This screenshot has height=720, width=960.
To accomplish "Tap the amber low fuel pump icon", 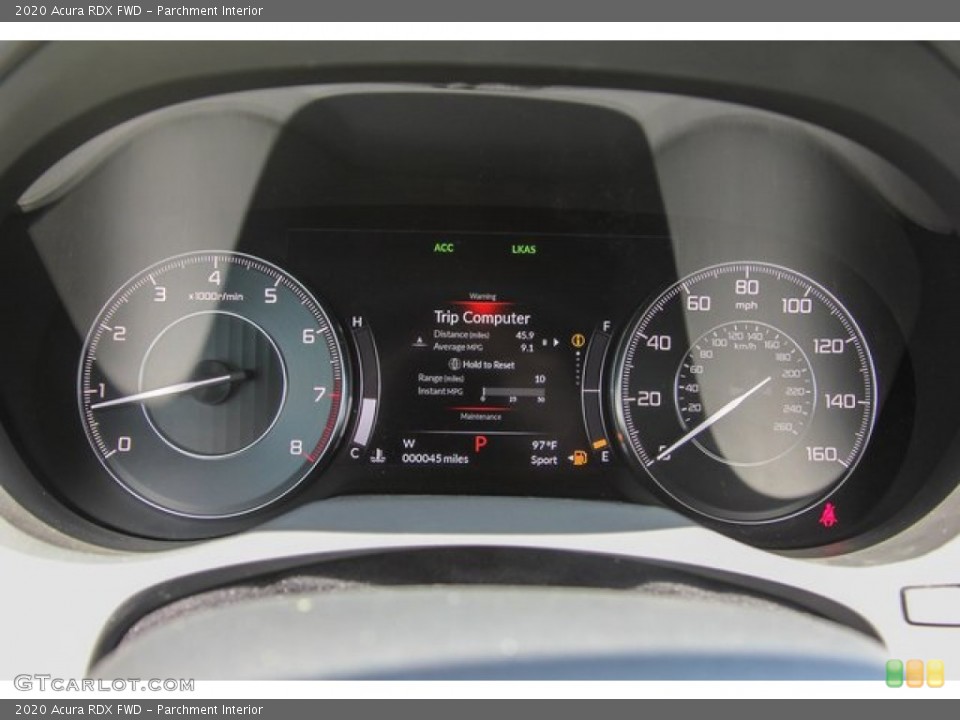I will click(577, 457).
